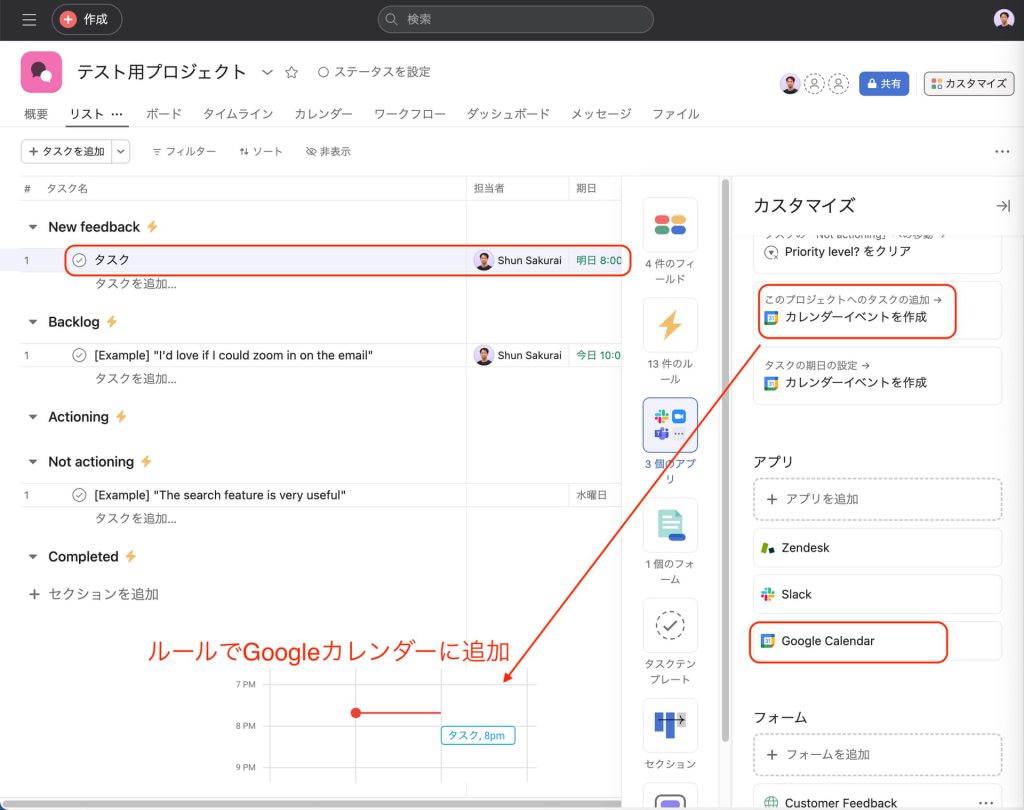Click the pink project color icon
The height and width of the screenshot is (810, 1024).
(41, 72)
